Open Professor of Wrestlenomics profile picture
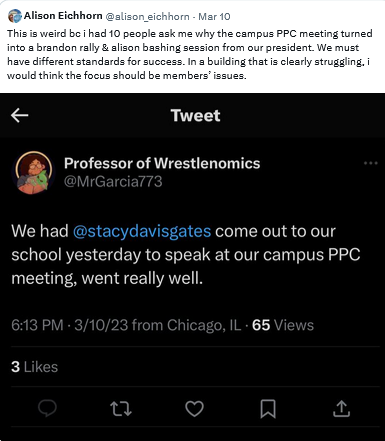The width and height of the screenshot is (385, 441). pos(33,172)
